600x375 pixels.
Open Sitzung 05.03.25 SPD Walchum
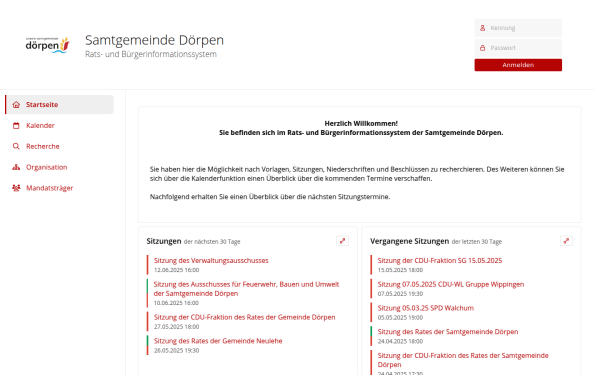tap(426, 308)
